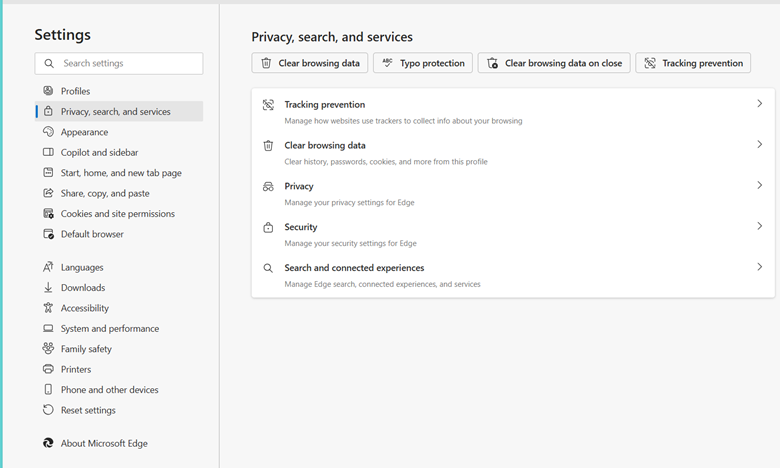This screenshot has height=468, width=780.
Task: Click the Printers icon in sidebar
Action: (x=48, y=369)
